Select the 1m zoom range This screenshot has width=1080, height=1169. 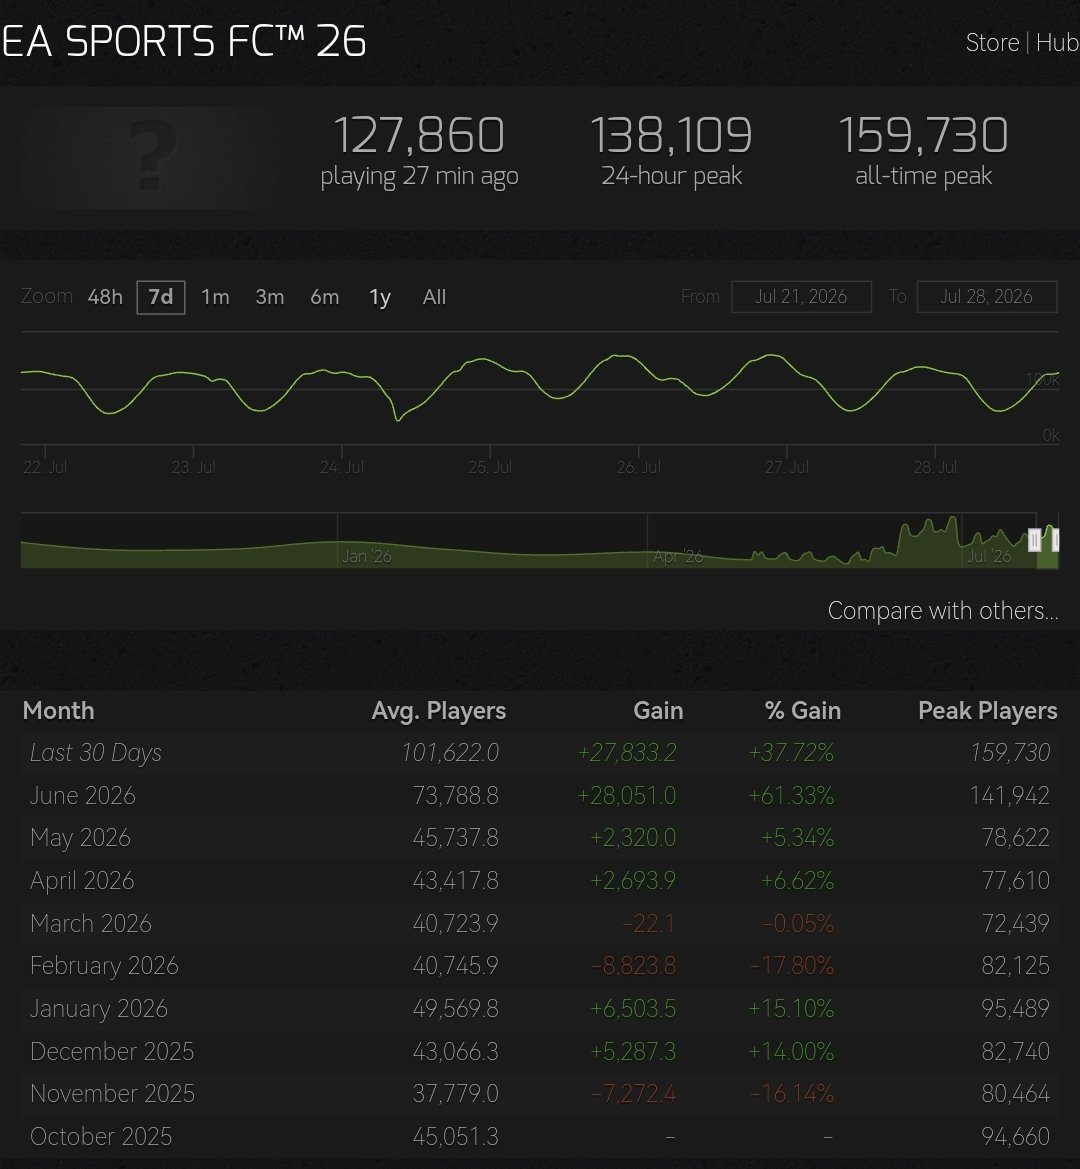coord(215,297)
